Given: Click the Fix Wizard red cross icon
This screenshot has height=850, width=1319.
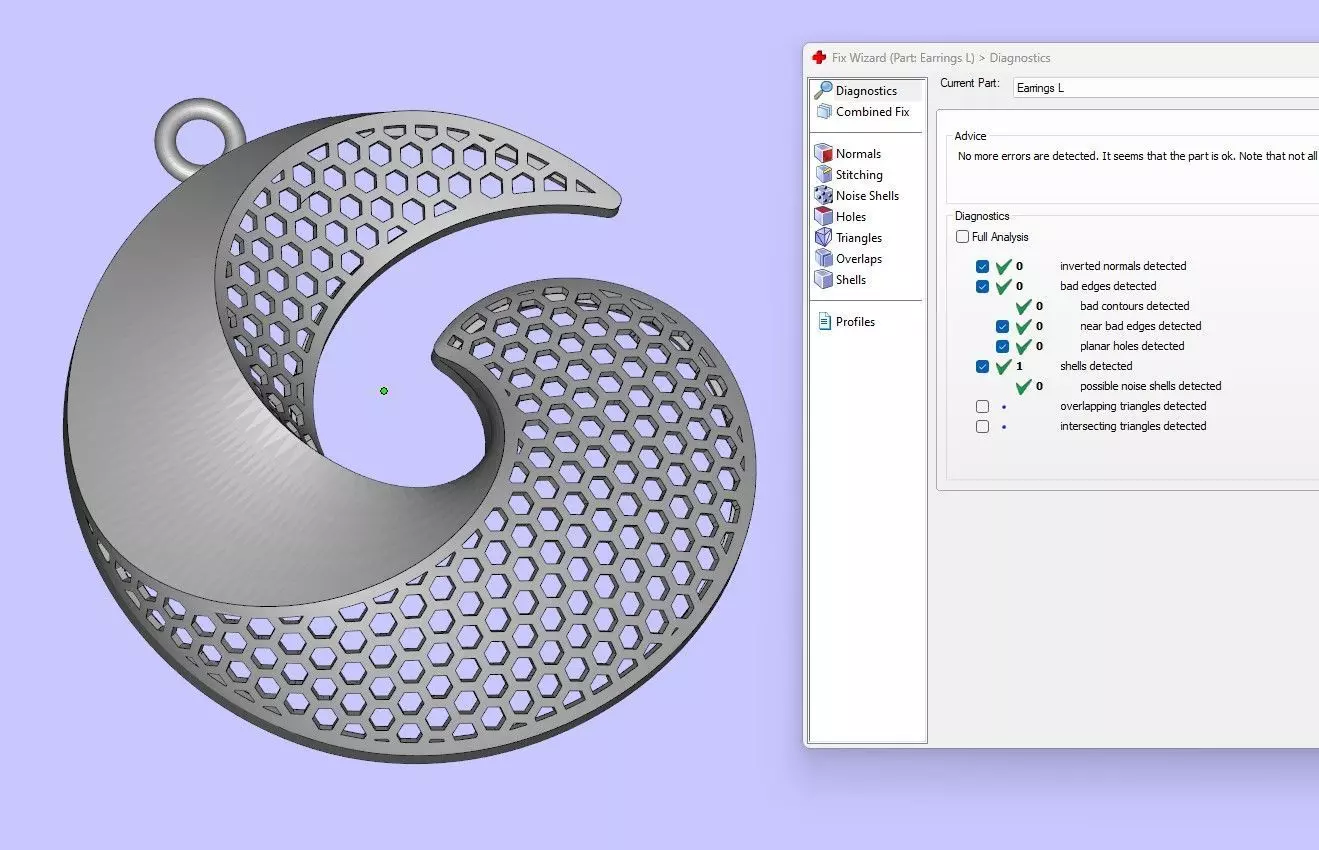Looking at the screenshot, I should 819,58.
